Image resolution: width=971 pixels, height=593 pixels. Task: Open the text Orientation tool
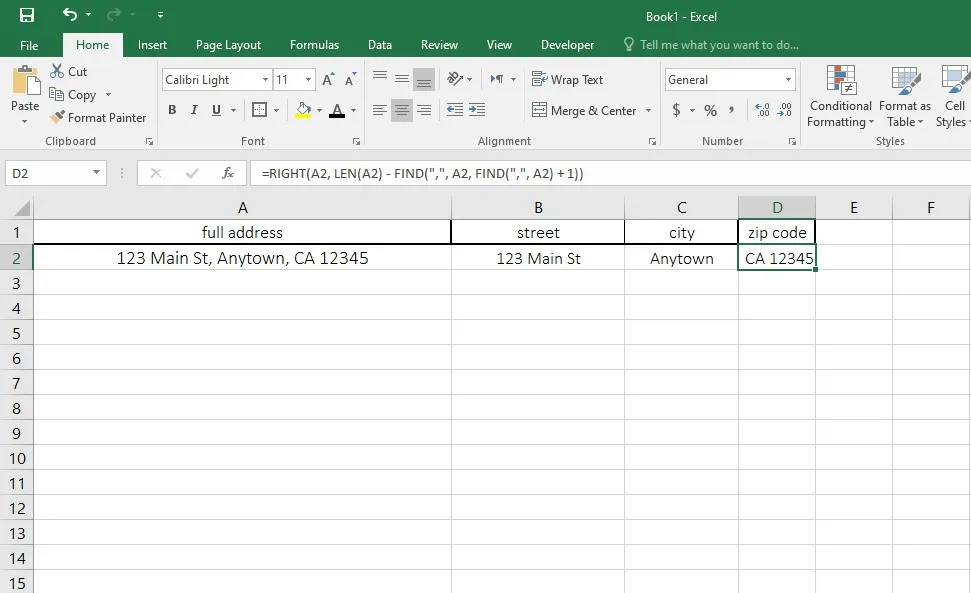point(455,79)
